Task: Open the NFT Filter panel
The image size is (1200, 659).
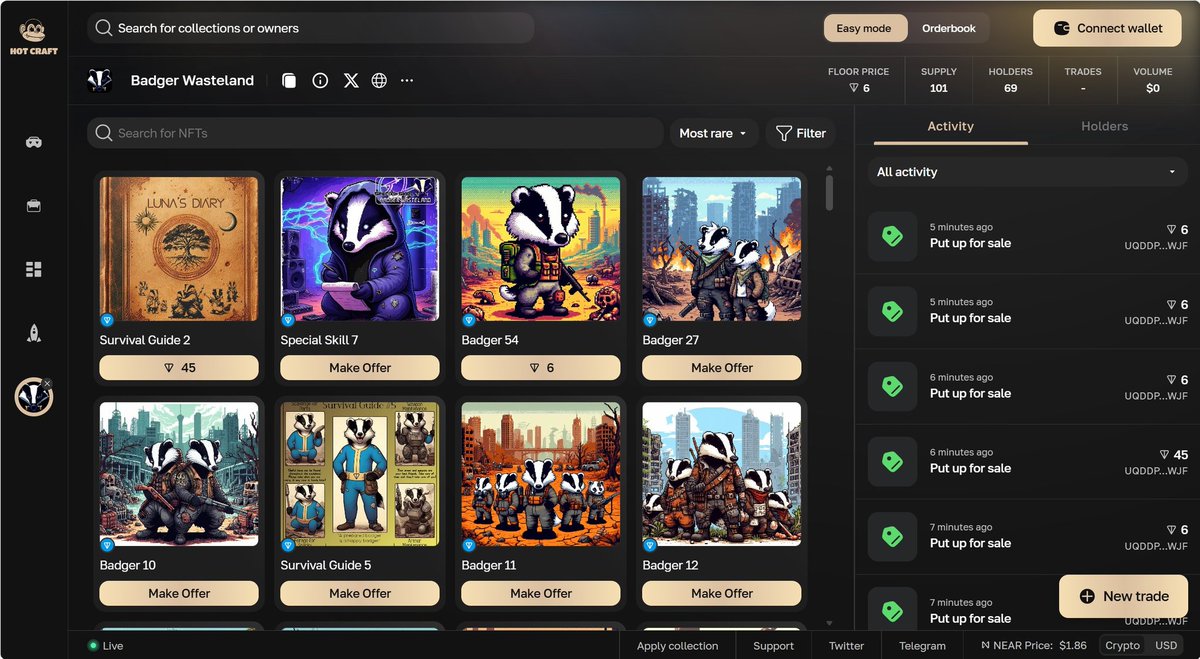Action: 801,133
